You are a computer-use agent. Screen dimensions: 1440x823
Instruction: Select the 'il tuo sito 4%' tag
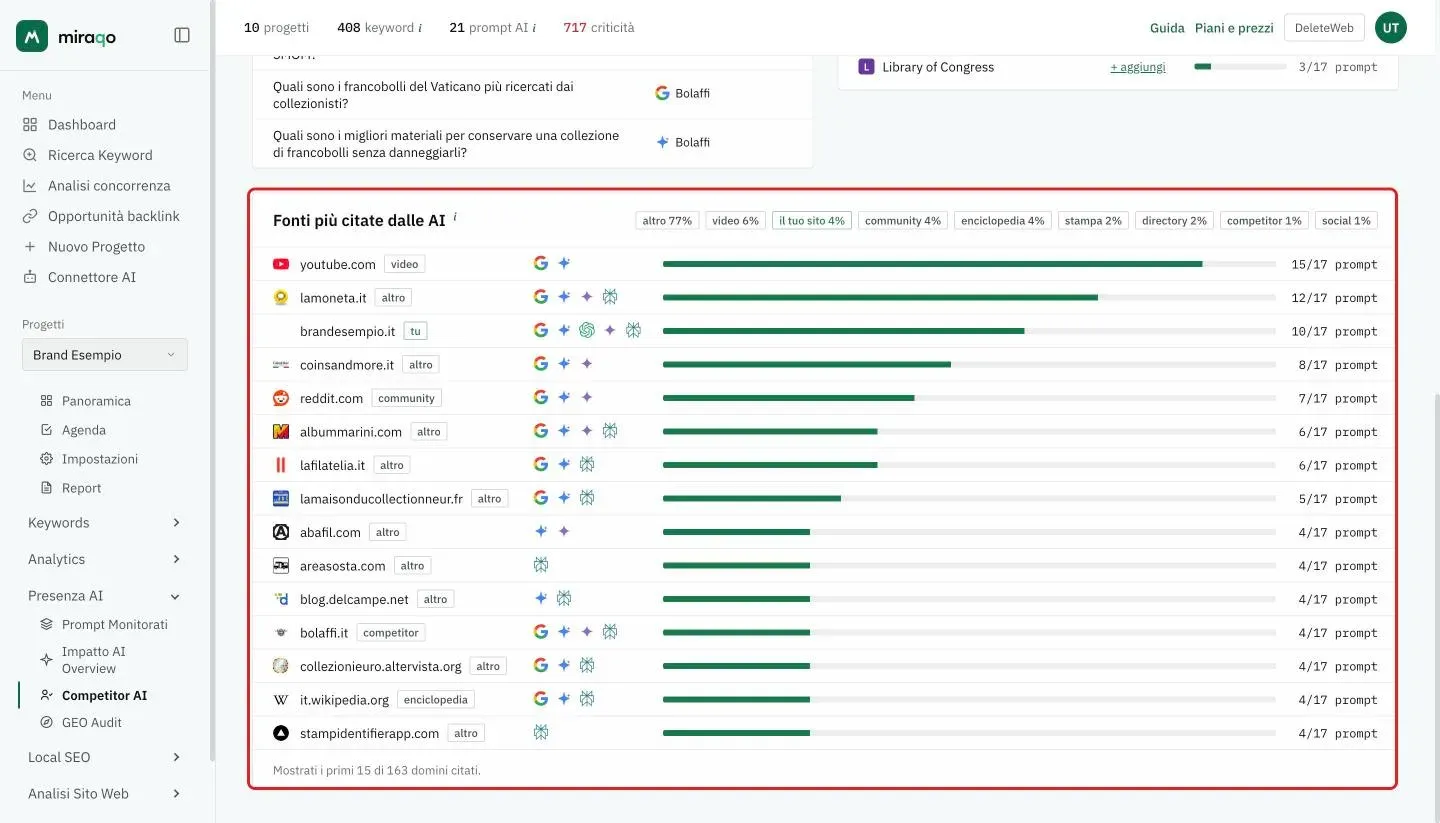click(x=812, y=220)
